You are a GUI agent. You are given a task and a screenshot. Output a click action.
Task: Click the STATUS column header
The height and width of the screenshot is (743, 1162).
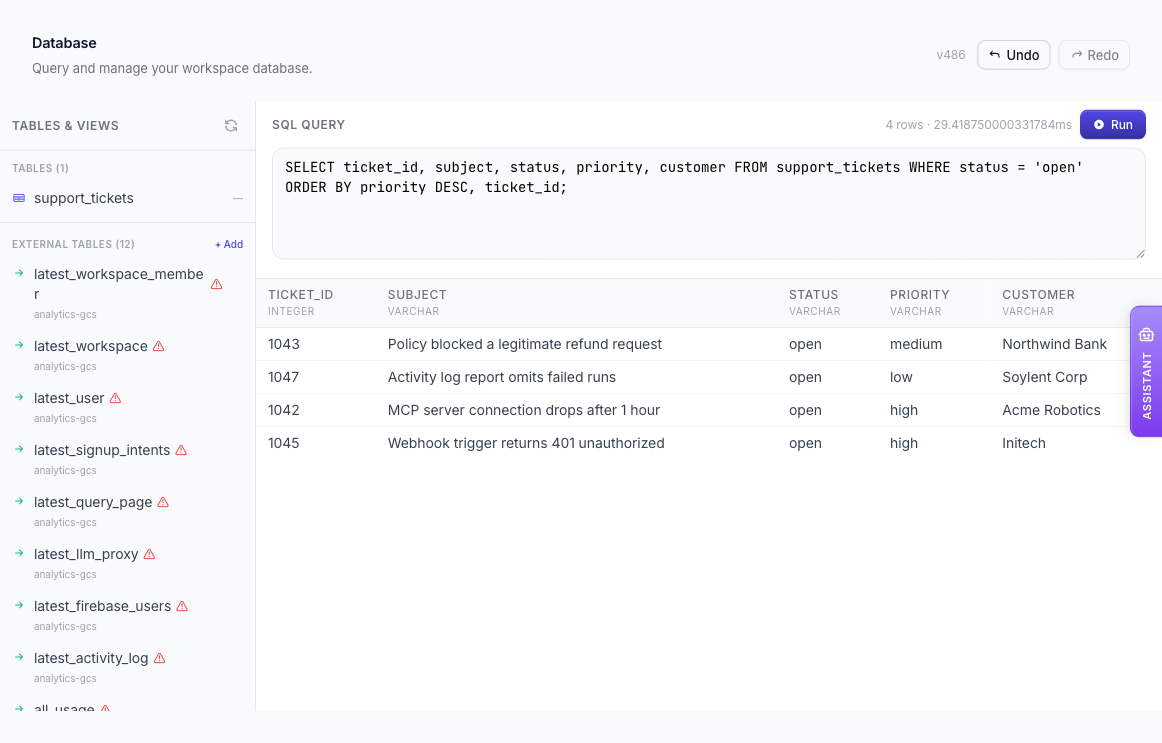pyautogui.click(x=814, y=295)
